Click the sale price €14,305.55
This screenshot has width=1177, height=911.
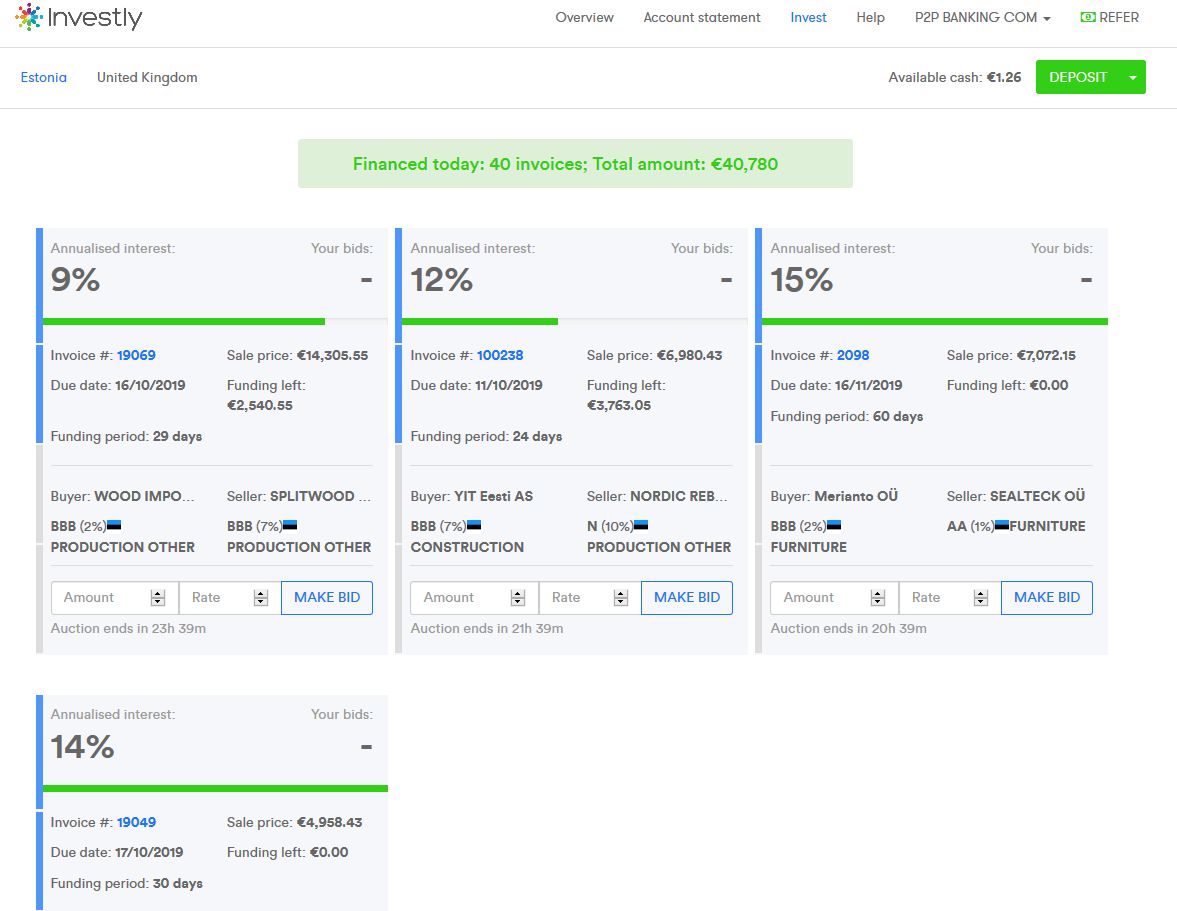coord(333,355)
